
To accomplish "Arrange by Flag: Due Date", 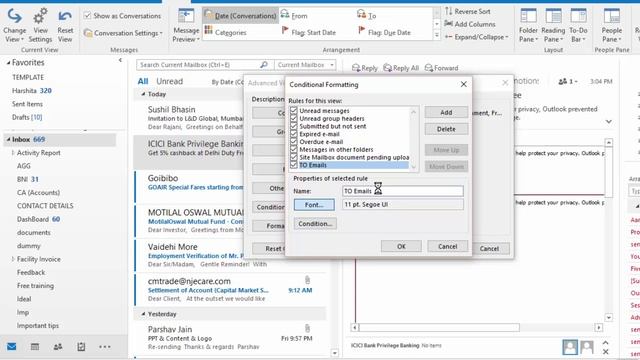I will pos(384,32).
